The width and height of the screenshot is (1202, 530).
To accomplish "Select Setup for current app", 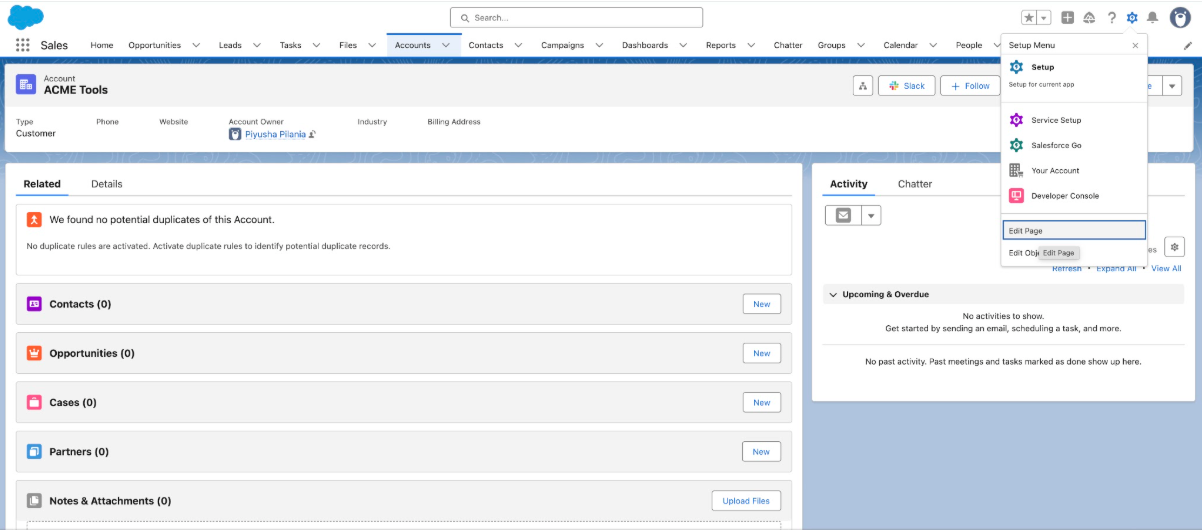I will point(1074,74).
